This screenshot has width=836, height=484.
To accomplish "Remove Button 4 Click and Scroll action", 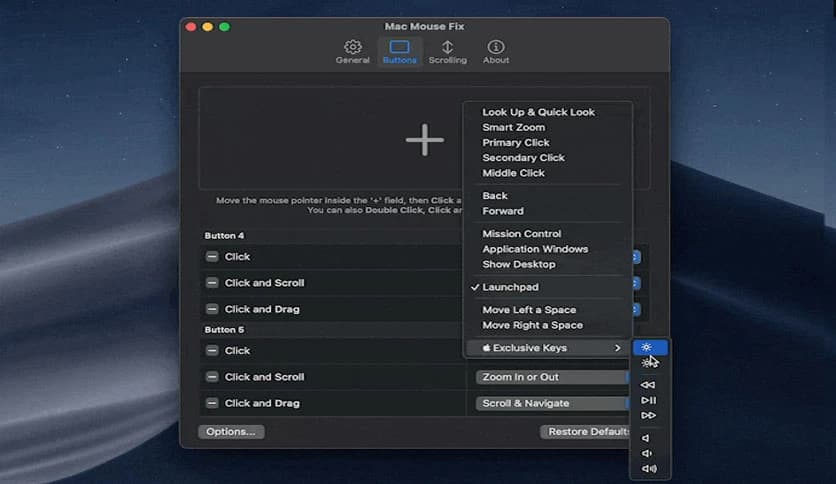I will point(212,283).
